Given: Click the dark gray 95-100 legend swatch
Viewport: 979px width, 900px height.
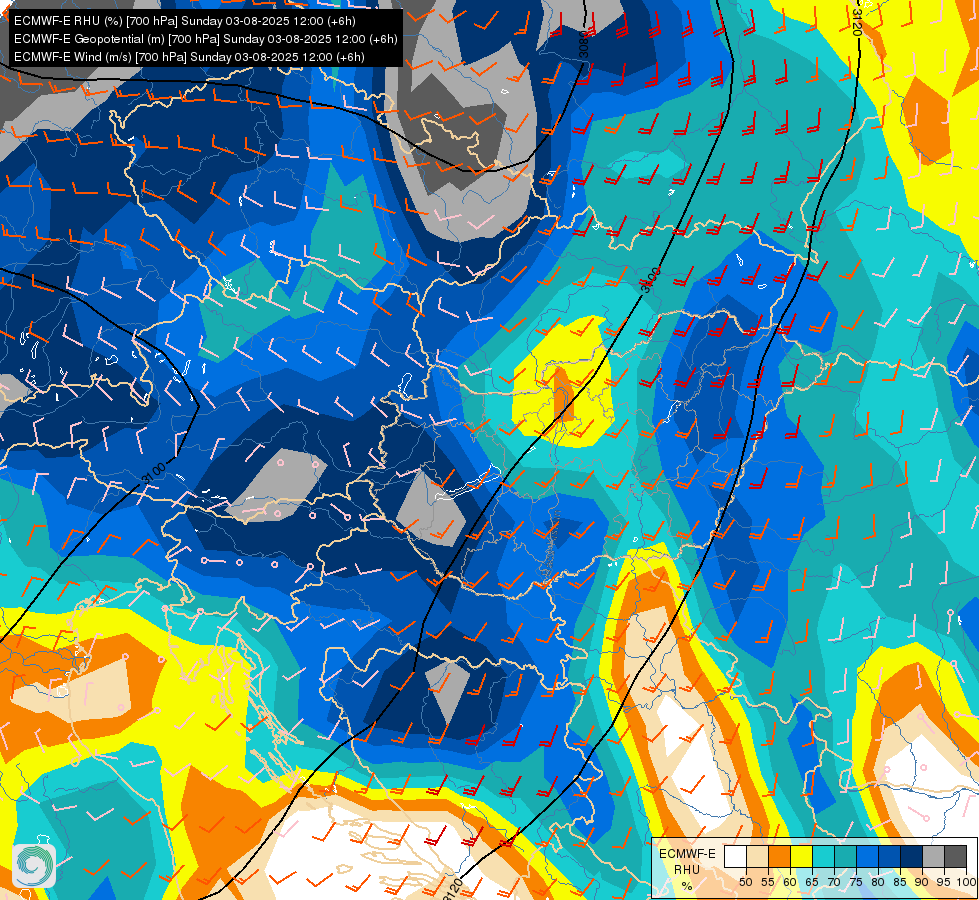Looking at the screenshot, I should coord(955,856).
